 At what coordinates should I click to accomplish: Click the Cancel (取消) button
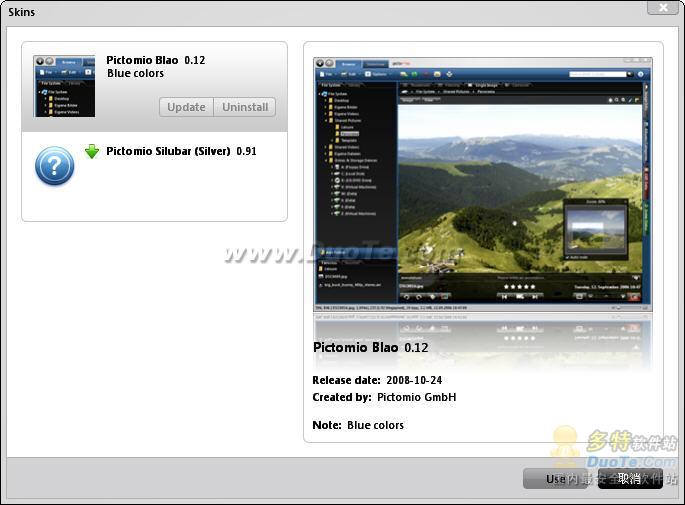[x=630, y=479]
